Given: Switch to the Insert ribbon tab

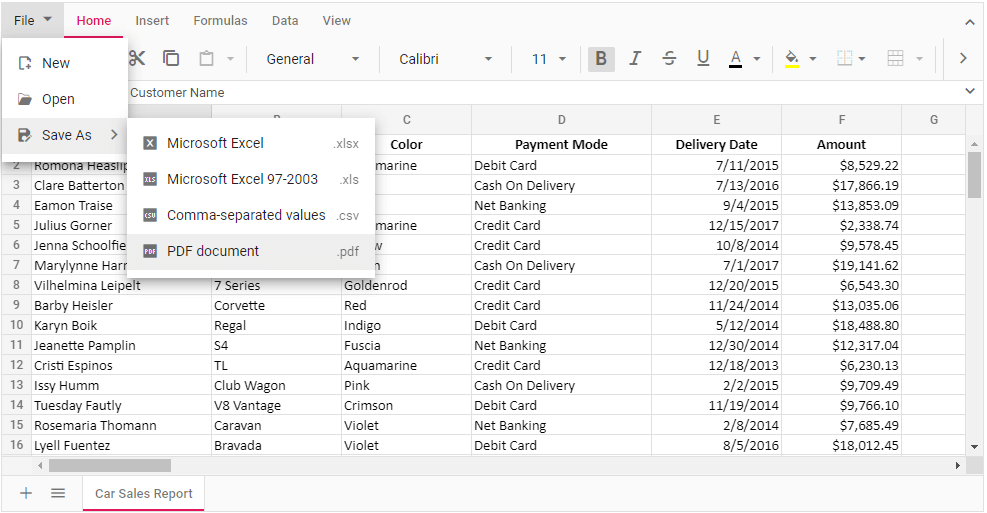Looking at the screenshot, I should click(152, 20).
